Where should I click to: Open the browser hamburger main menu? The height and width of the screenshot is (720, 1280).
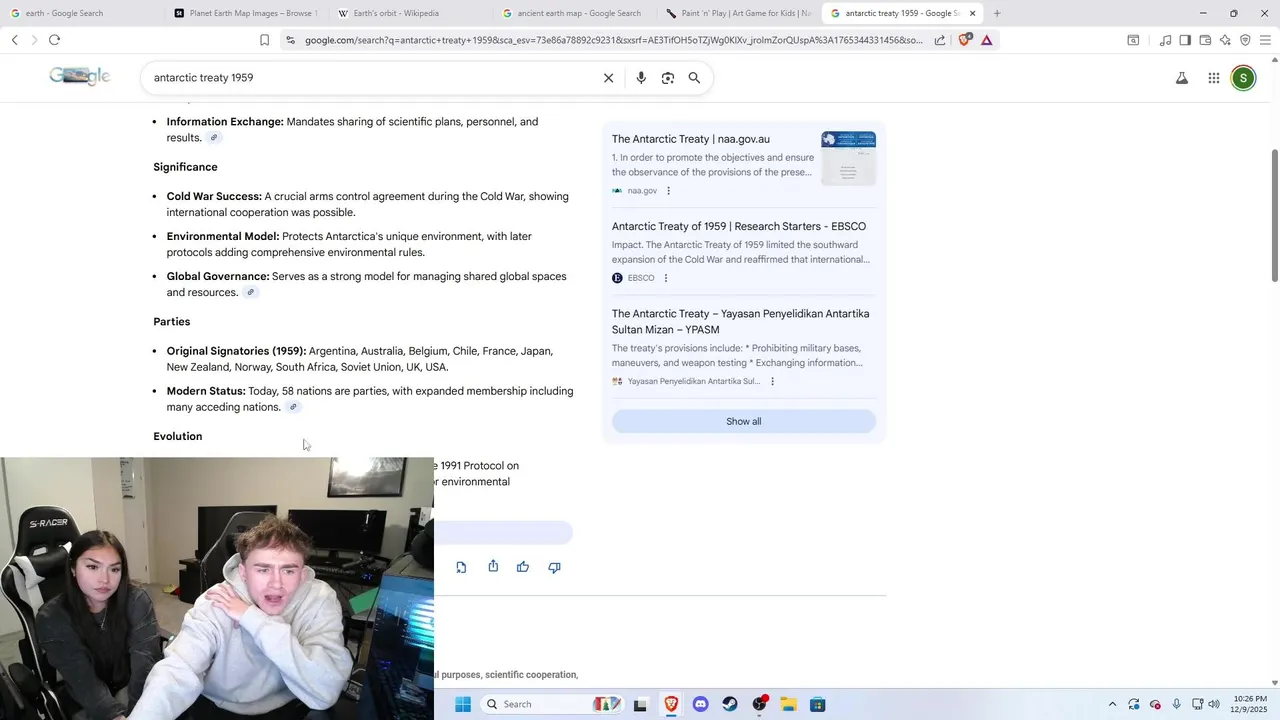coord(1265,40)
